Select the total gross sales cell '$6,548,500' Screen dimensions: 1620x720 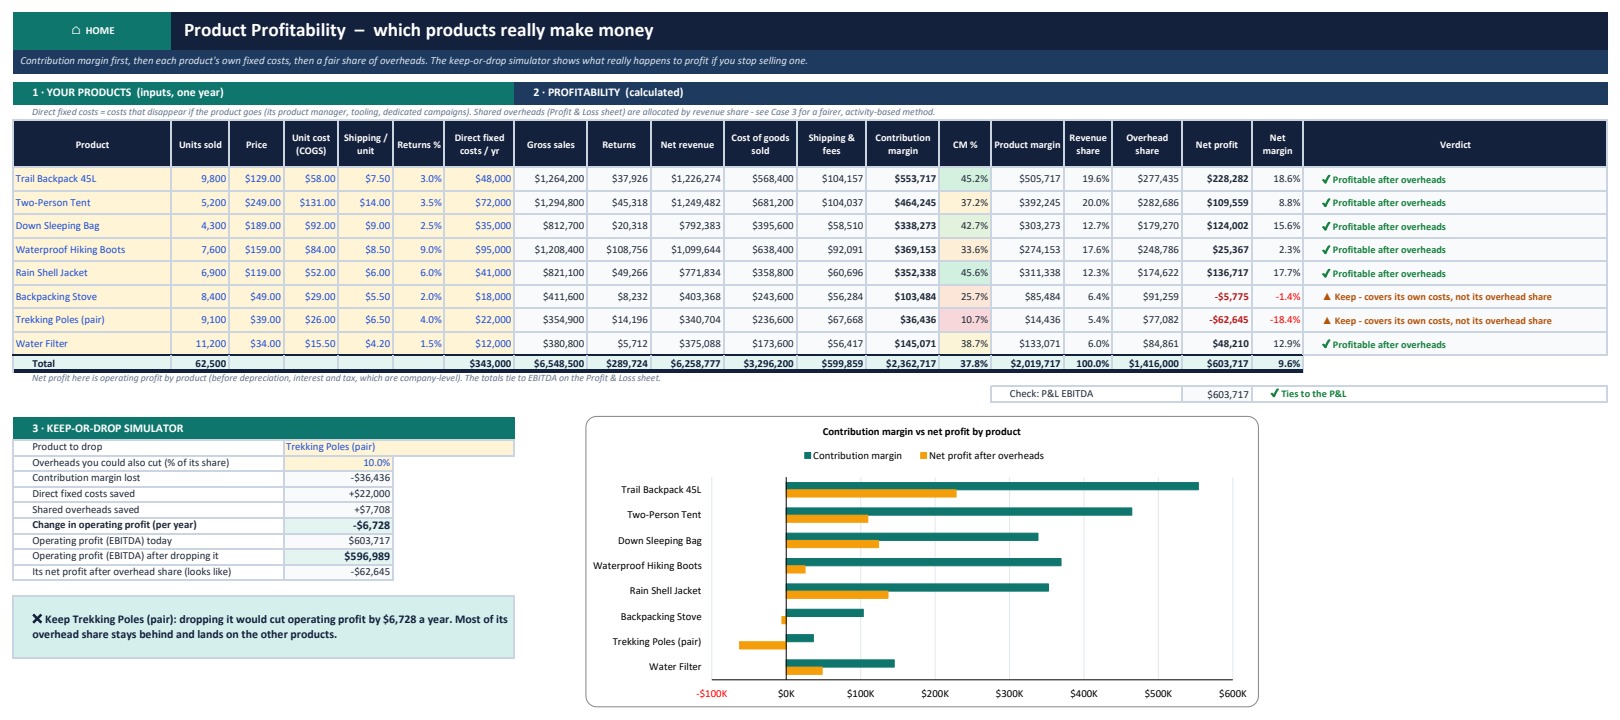(551, 364)
